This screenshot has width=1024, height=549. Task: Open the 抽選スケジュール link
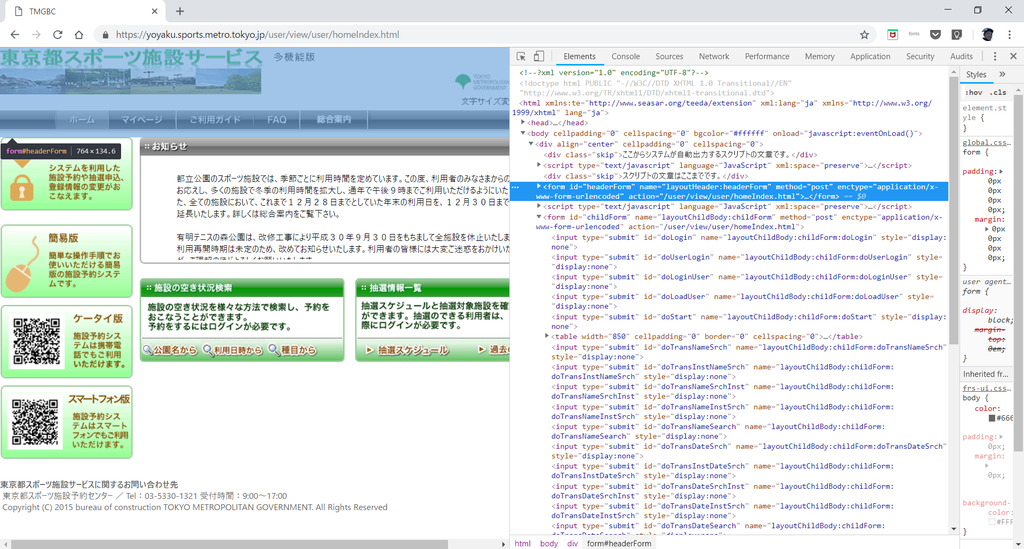coord(407,350)
